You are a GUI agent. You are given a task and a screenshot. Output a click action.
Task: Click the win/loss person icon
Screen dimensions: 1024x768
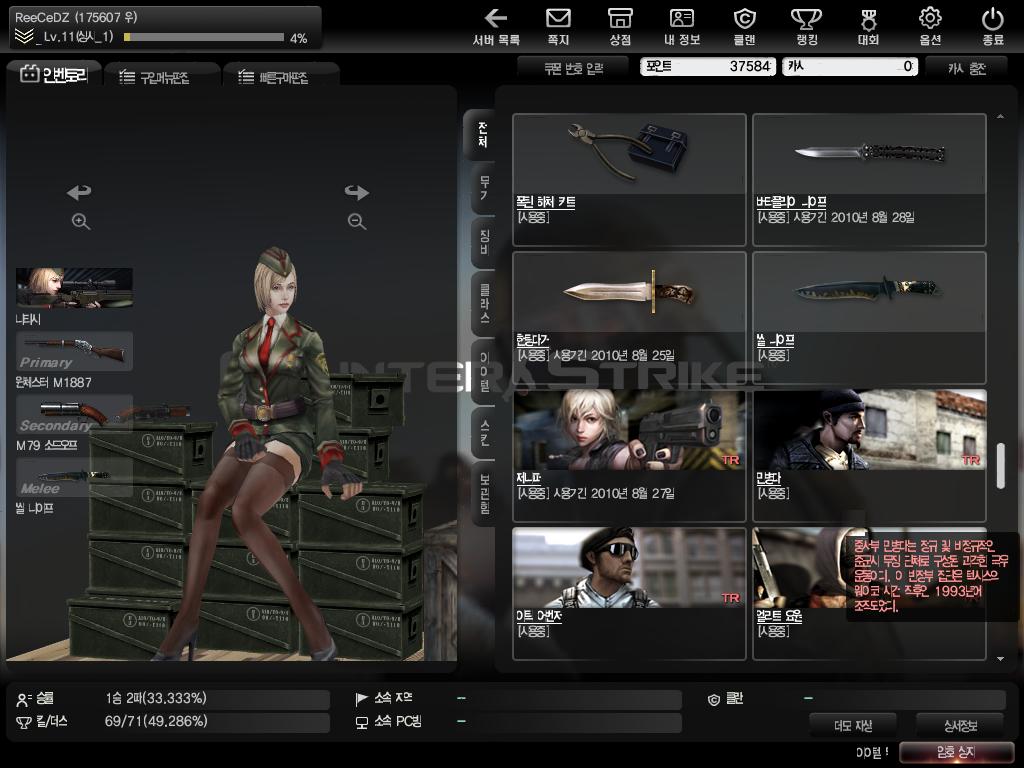pyautogui.click(x=24, y=699)
